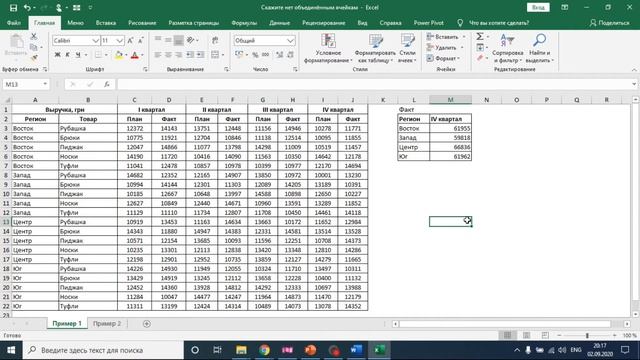
Task: Save the workbook from quick access toolbar
Action: (x=13, y=8)
